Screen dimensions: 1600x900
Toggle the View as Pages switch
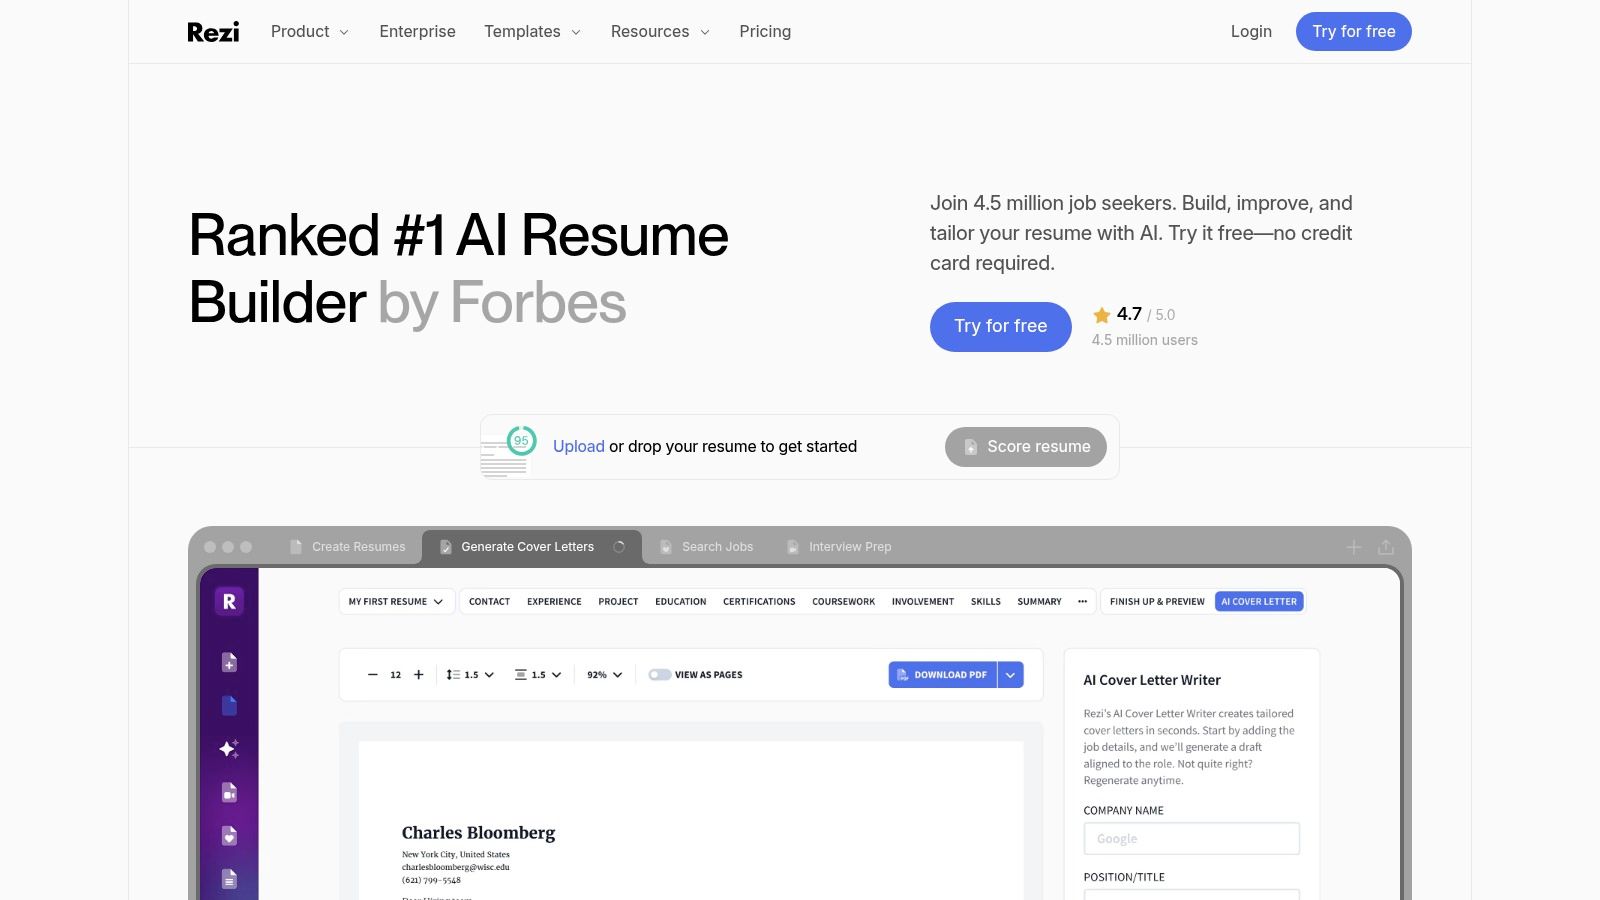659,675
